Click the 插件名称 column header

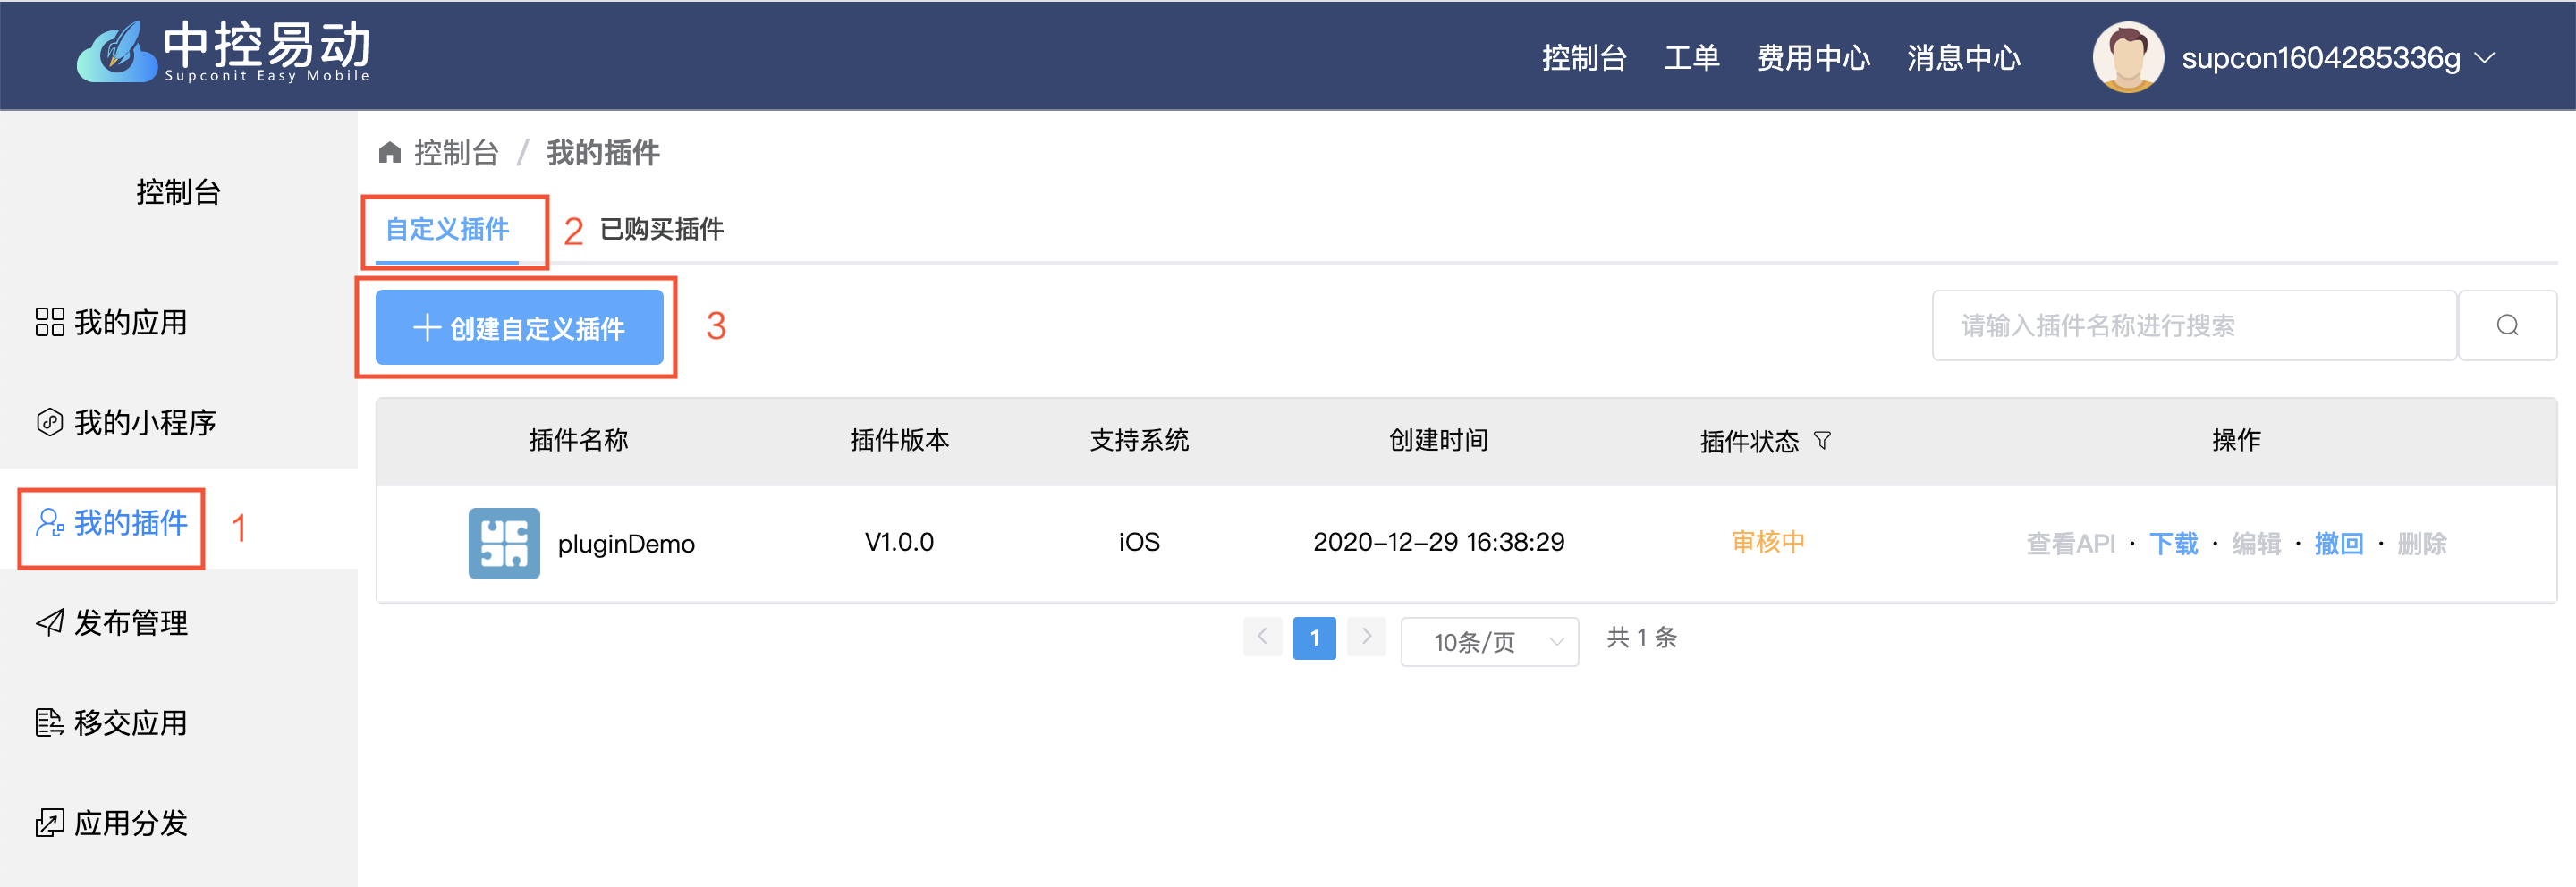578,440
